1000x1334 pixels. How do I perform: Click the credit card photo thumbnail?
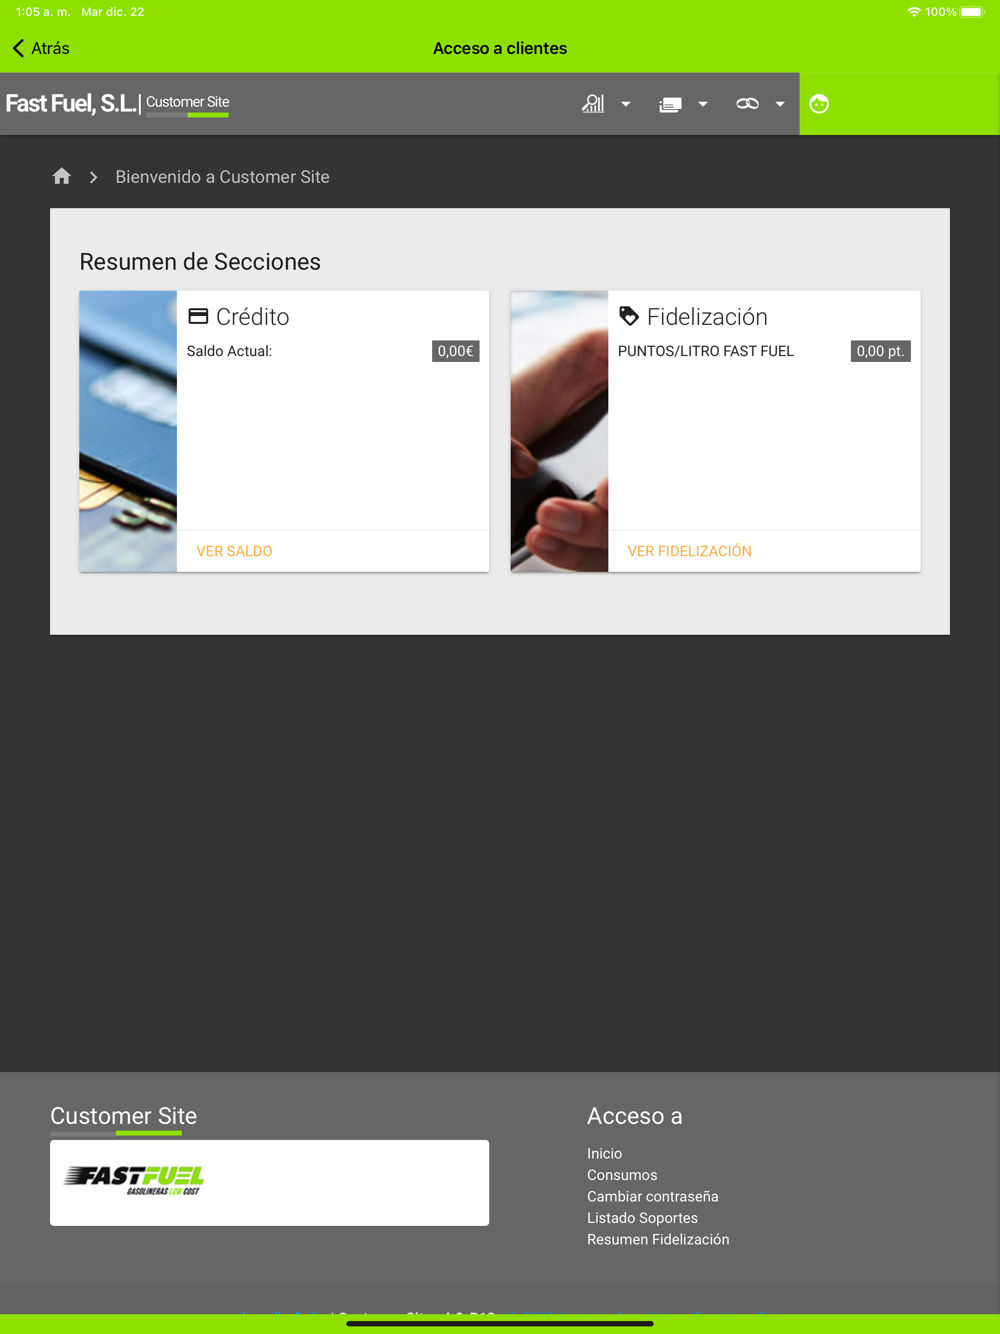click(x=128, y=431)
